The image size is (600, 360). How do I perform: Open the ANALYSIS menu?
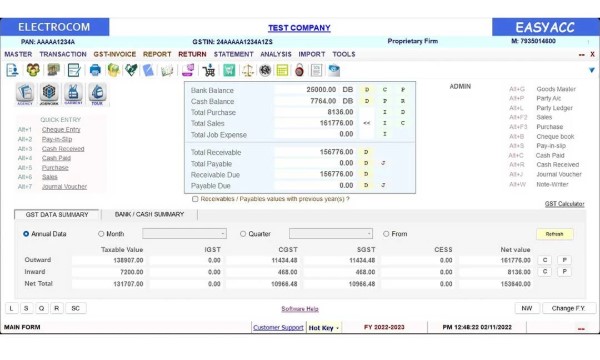click(276, 54)
